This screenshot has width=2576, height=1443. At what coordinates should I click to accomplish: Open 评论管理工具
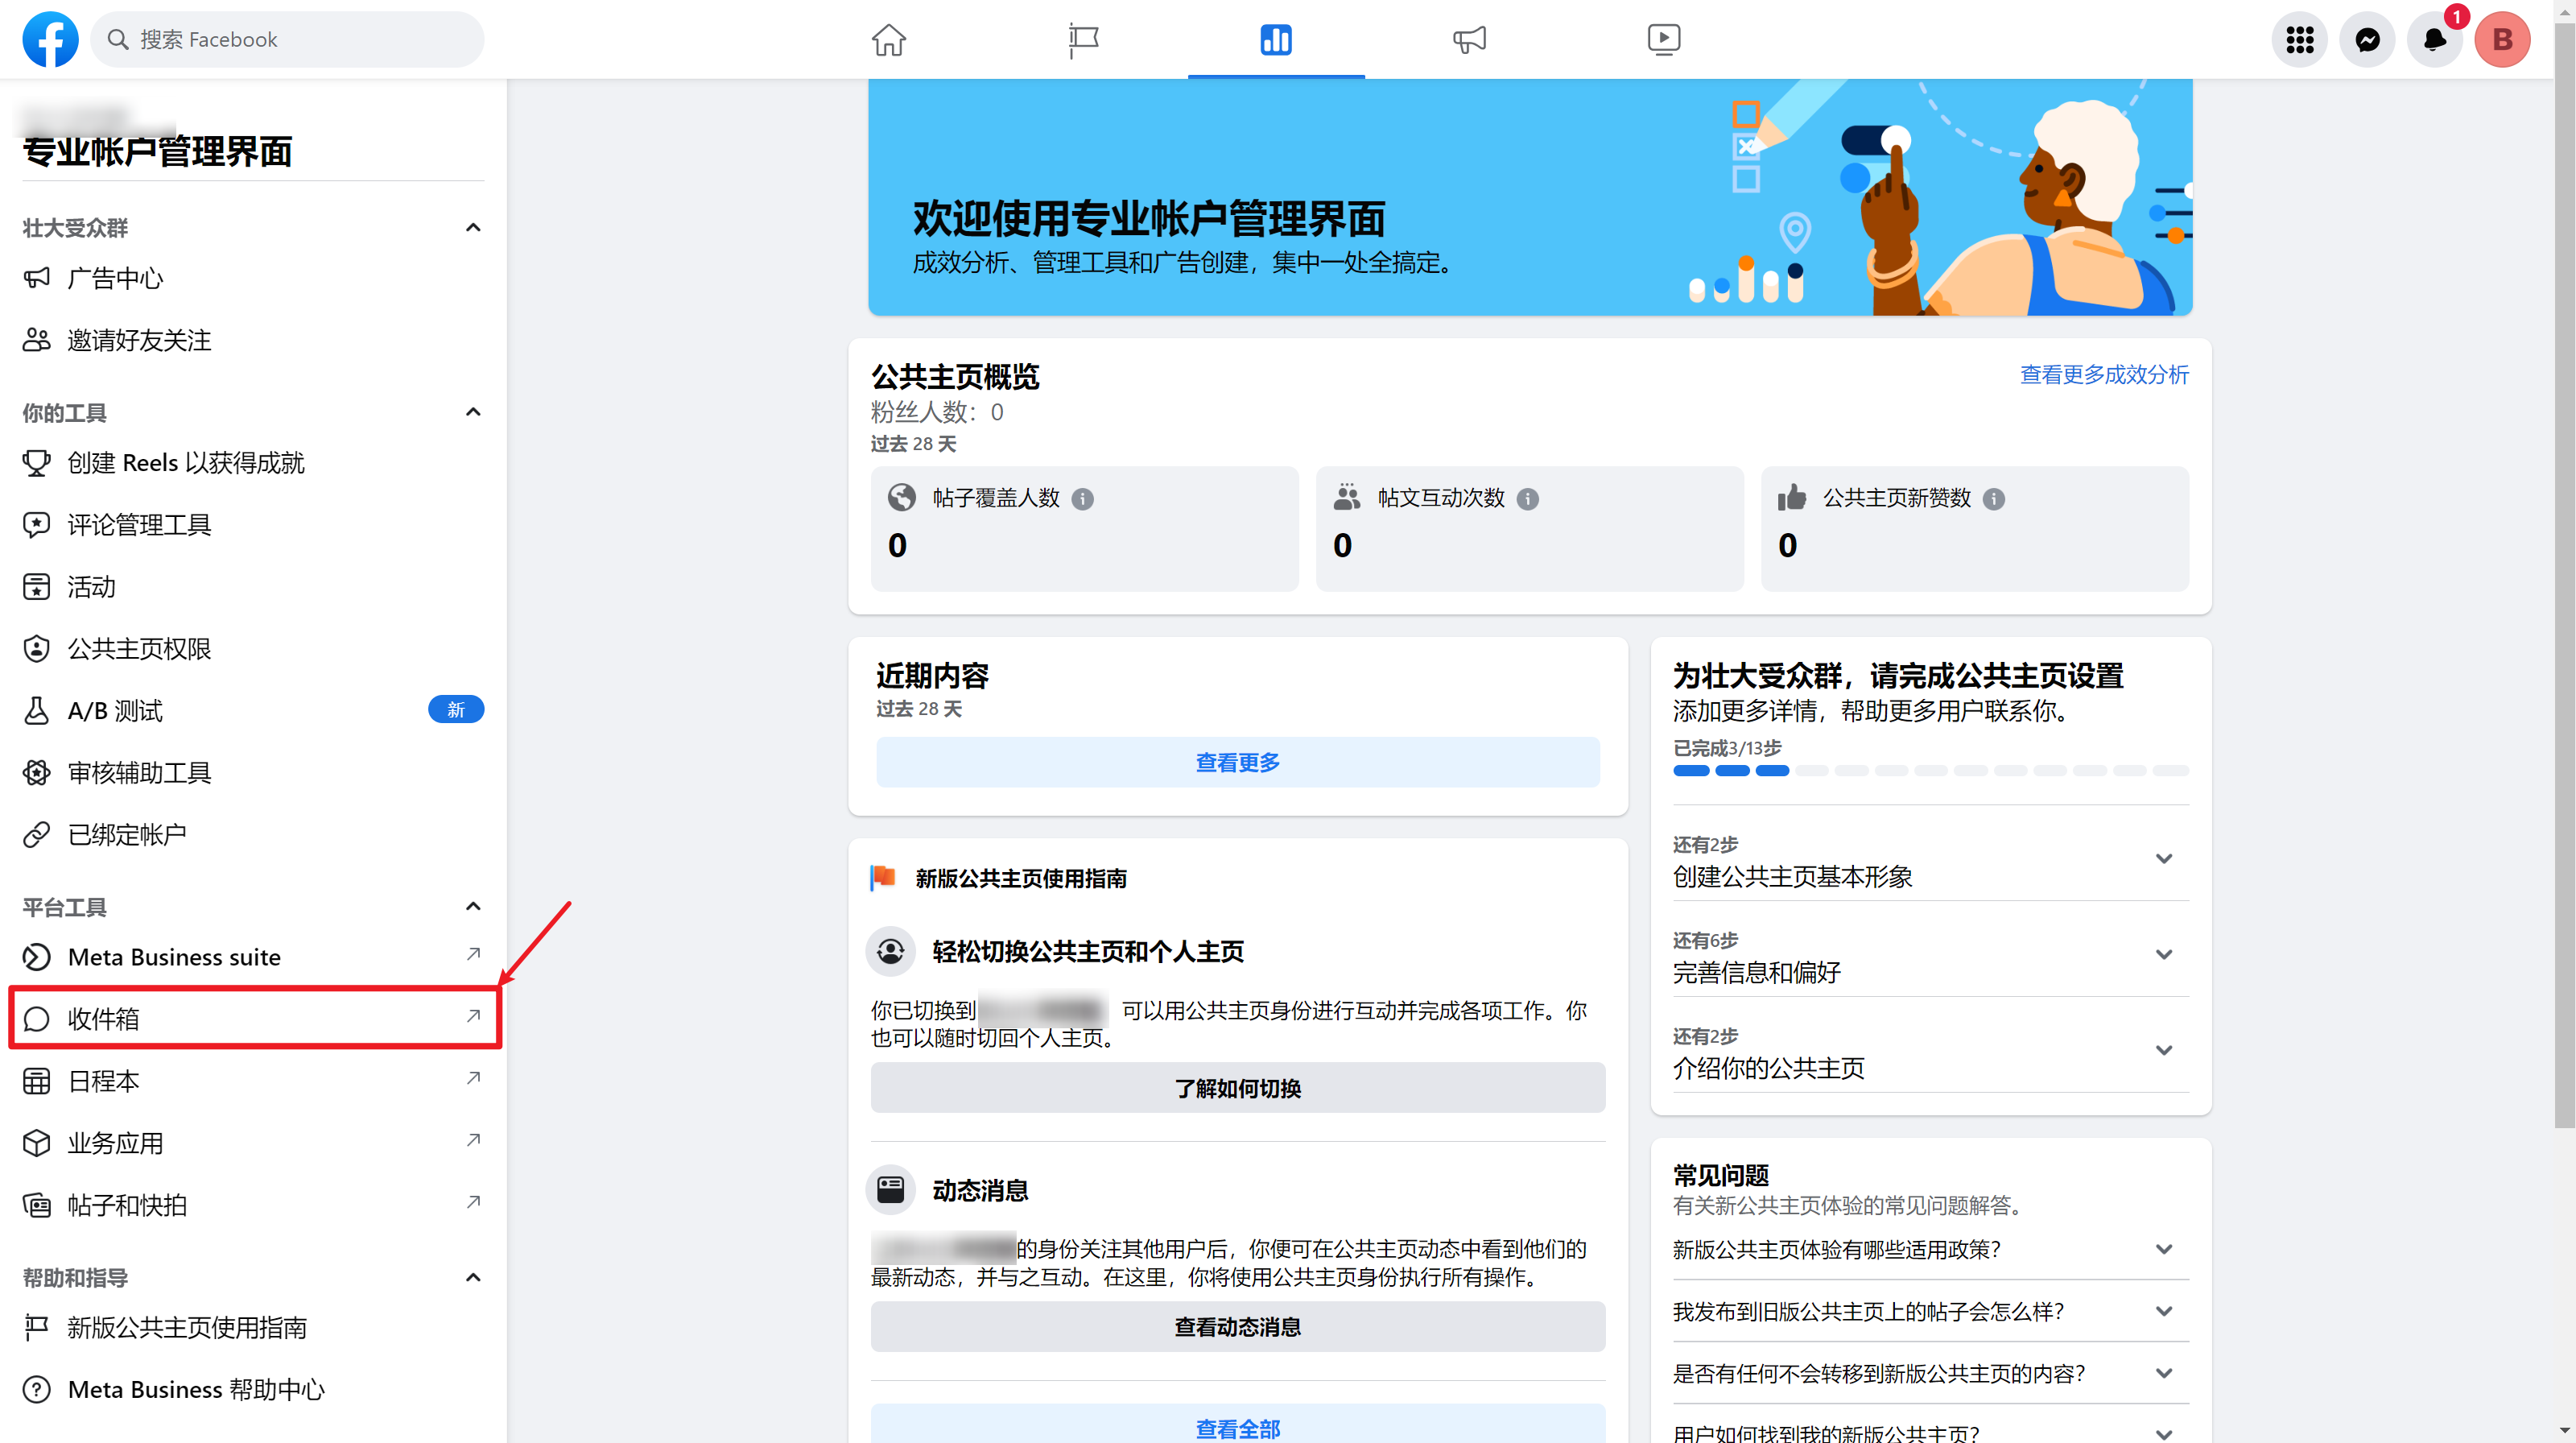point(253,525)
